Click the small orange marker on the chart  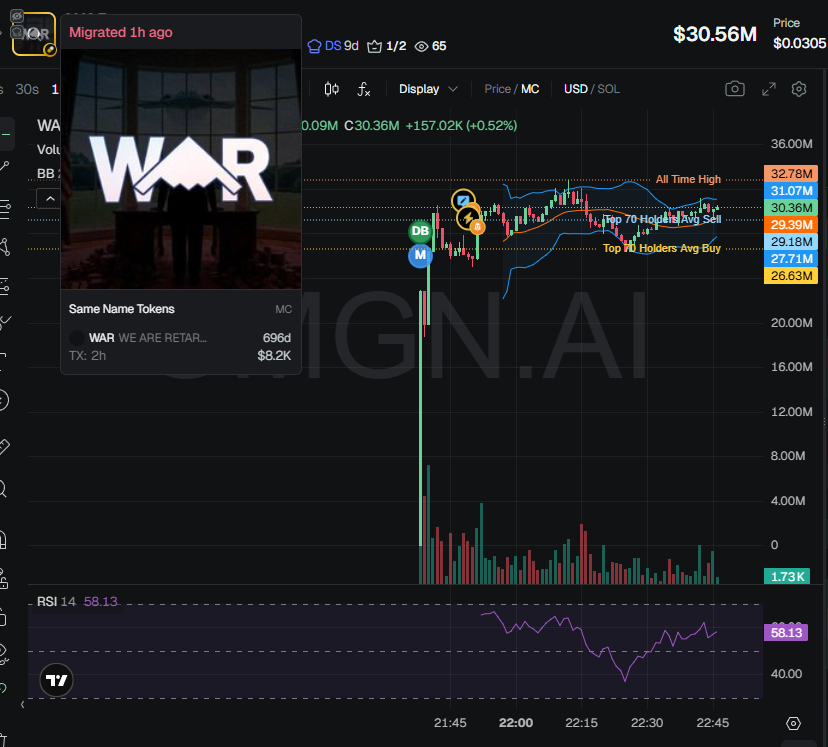[477, 227]
